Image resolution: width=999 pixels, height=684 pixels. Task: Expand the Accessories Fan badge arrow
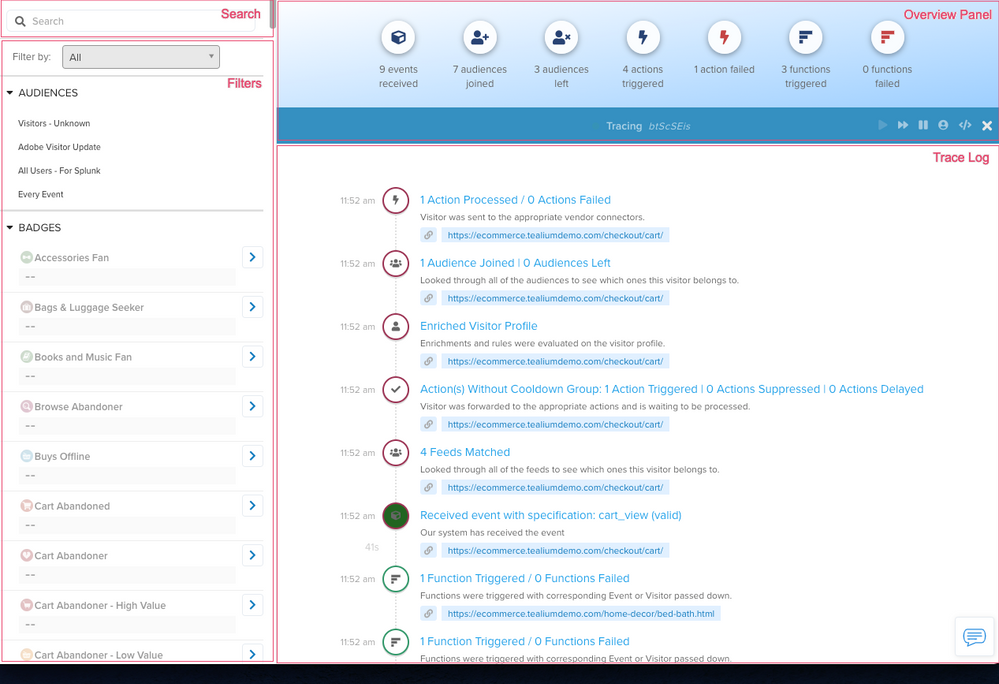[253, 258]
